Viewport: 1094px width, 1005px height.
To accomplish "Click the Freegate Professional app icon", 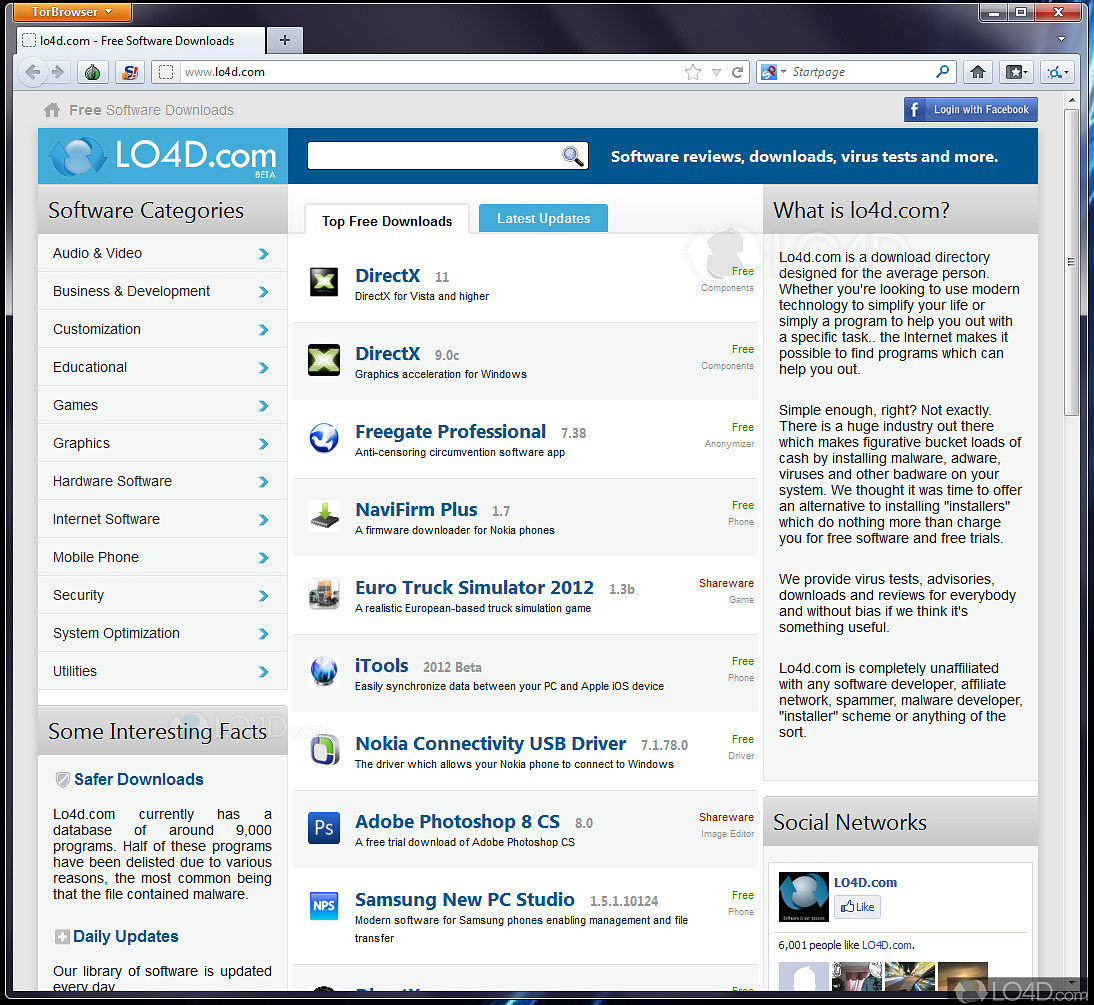I will (x=324, y=438).
